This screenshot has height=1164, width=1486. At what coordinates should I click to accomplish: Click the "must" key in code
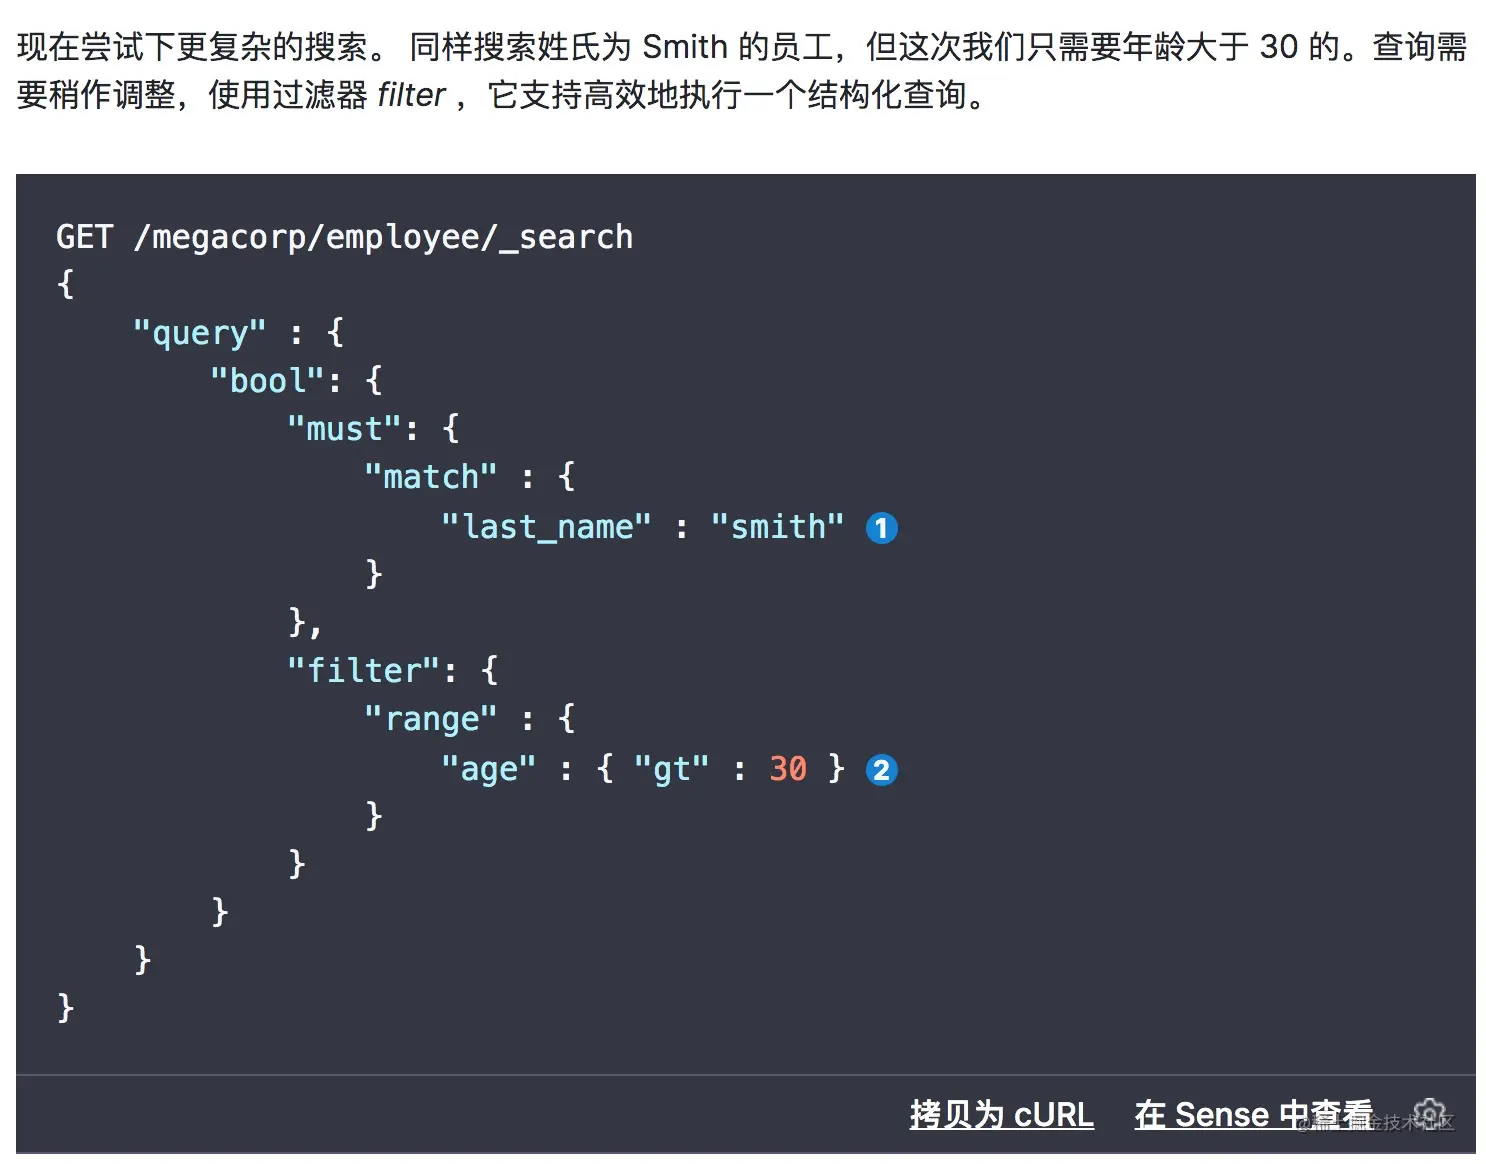(344, 429)
